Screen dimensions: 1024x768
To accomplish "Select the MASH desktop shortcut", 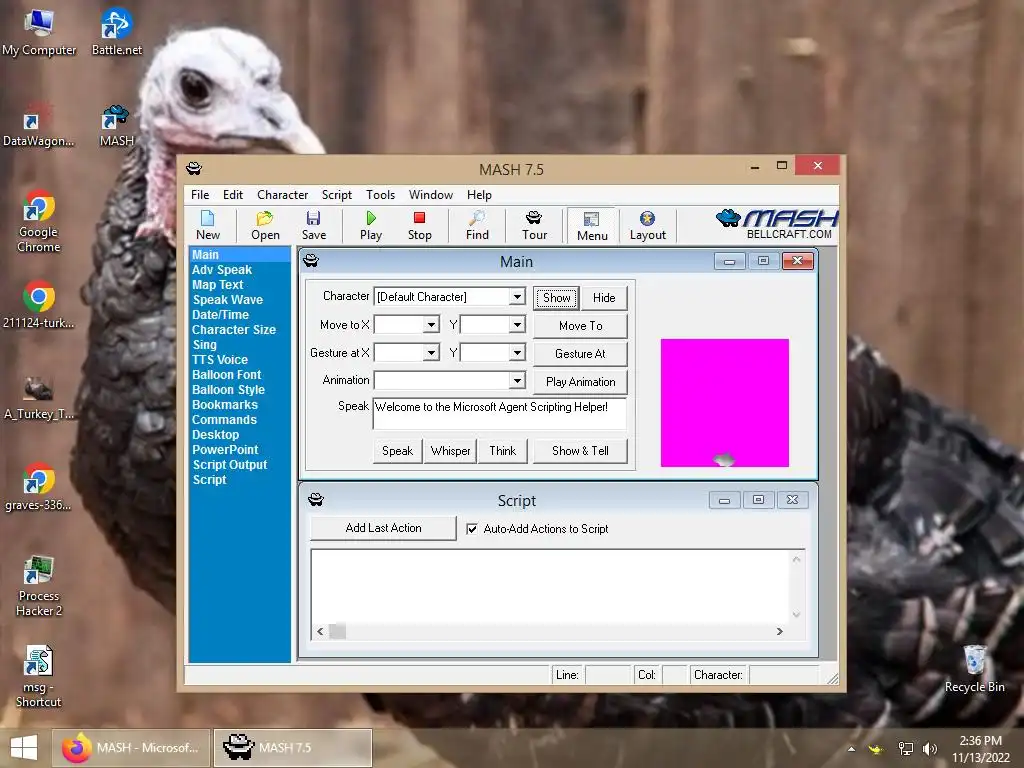I will (116, 125).
